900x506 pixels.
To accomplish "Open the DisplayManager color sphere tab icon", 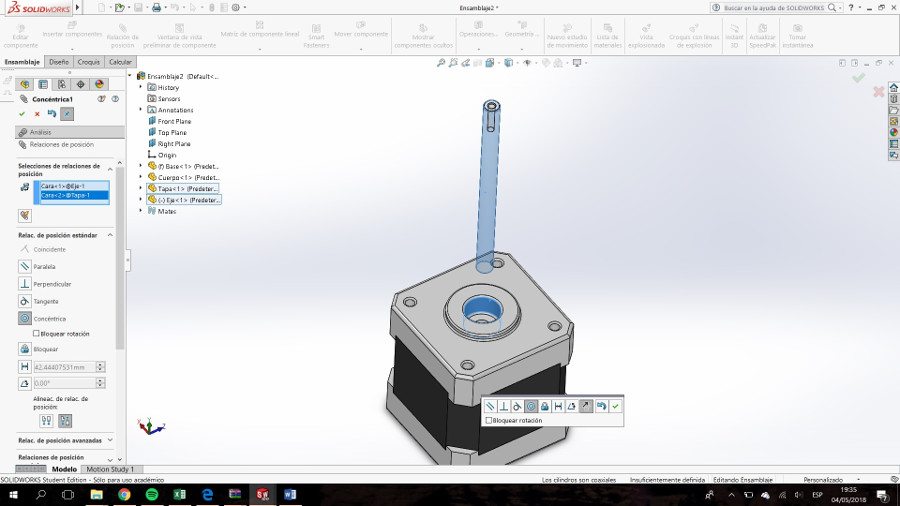I will (x=99, y=84).
